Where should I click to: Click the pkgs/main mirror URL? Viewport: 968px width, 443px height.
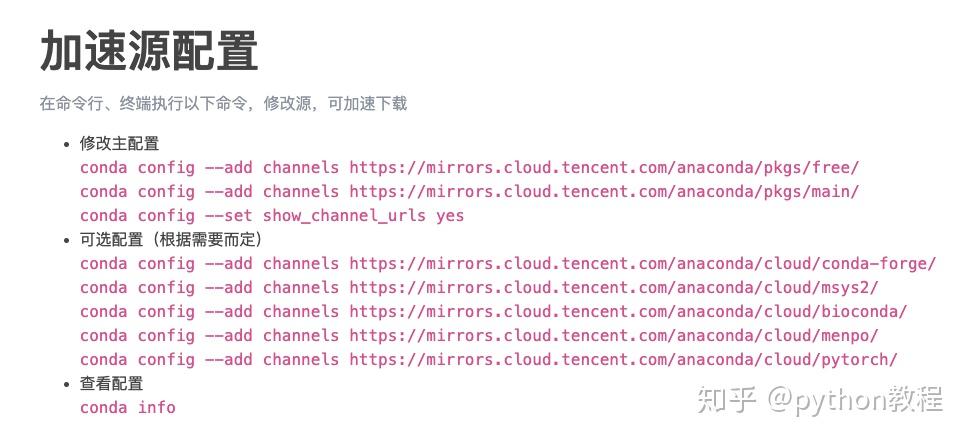[x=604, y=191]
